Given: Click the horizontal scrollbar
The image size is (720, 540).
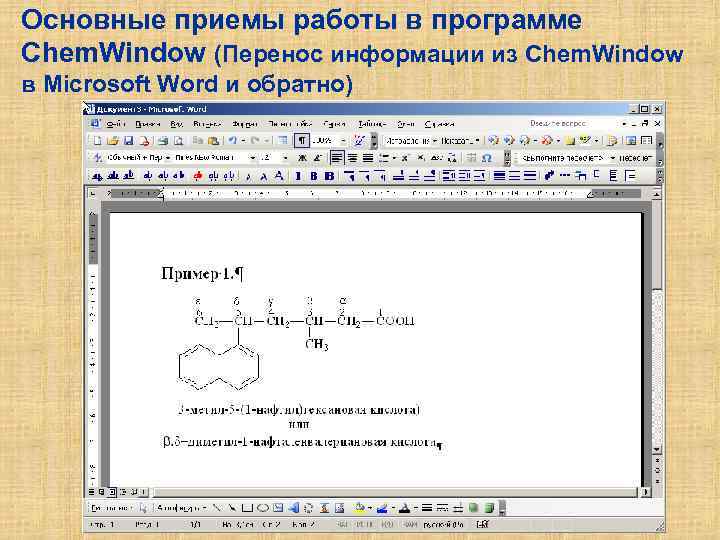Looking at the screenshot, I should coord(395,492).
